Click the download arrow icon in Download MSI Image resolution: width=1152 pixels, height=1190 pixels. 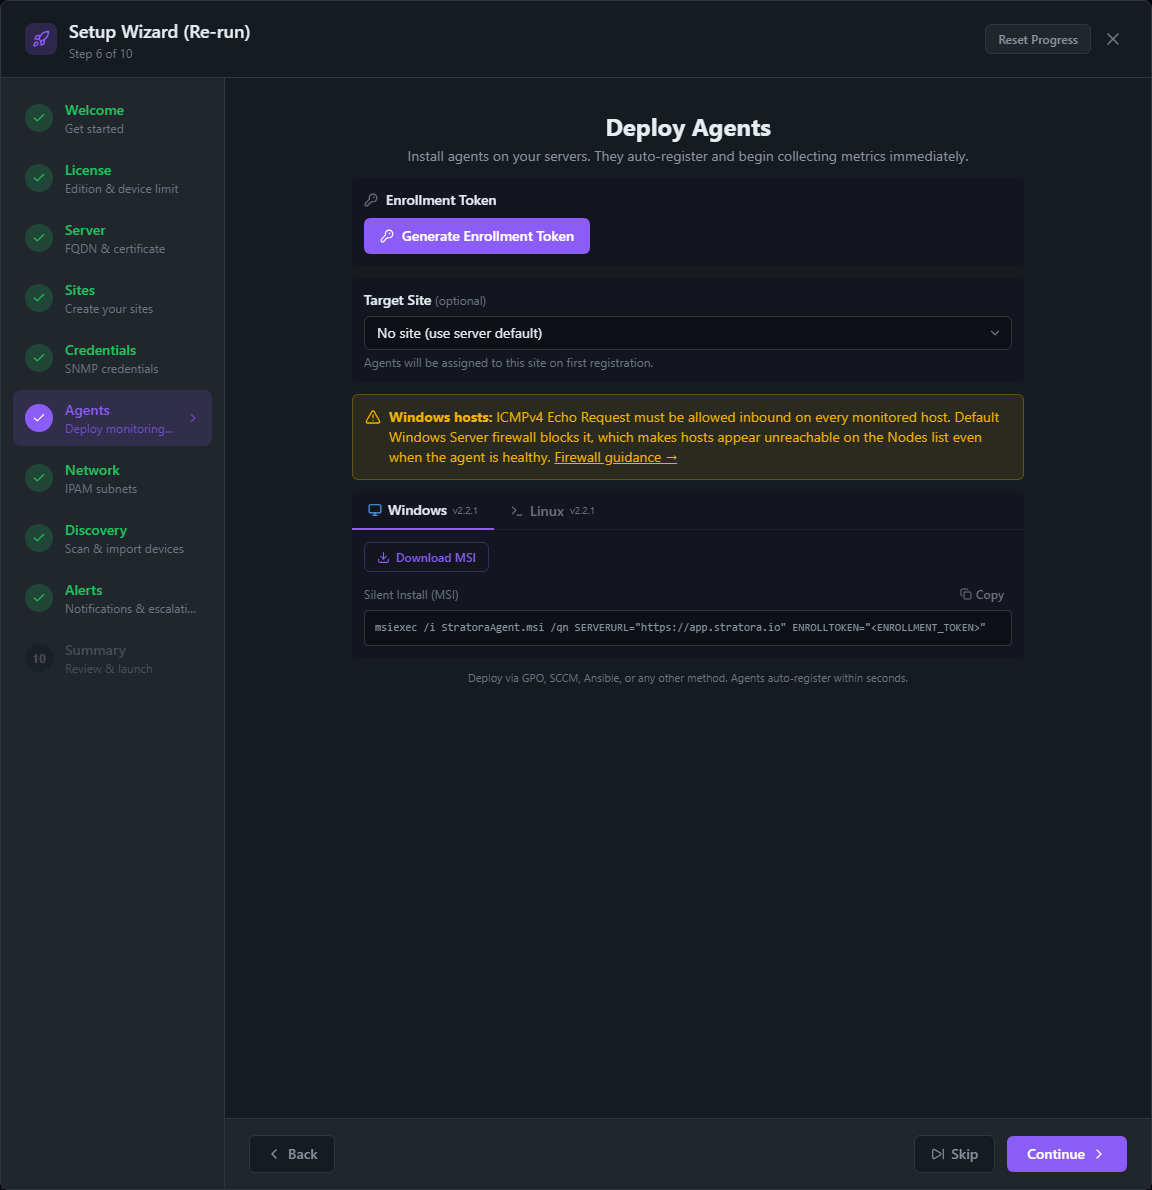tap(383, 558)
